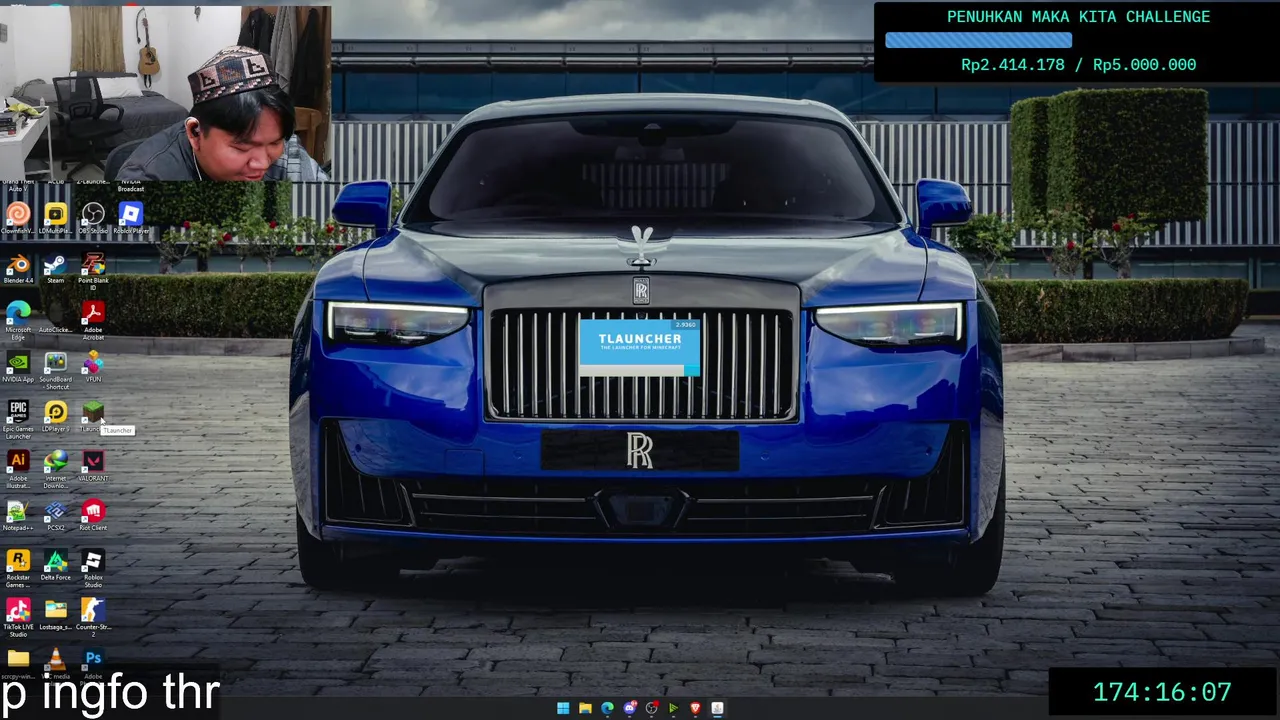The height and width of the screenshot is (720, 1280).
Task: Select the Adobe Photoshop desktop icon
Action: 93,659
